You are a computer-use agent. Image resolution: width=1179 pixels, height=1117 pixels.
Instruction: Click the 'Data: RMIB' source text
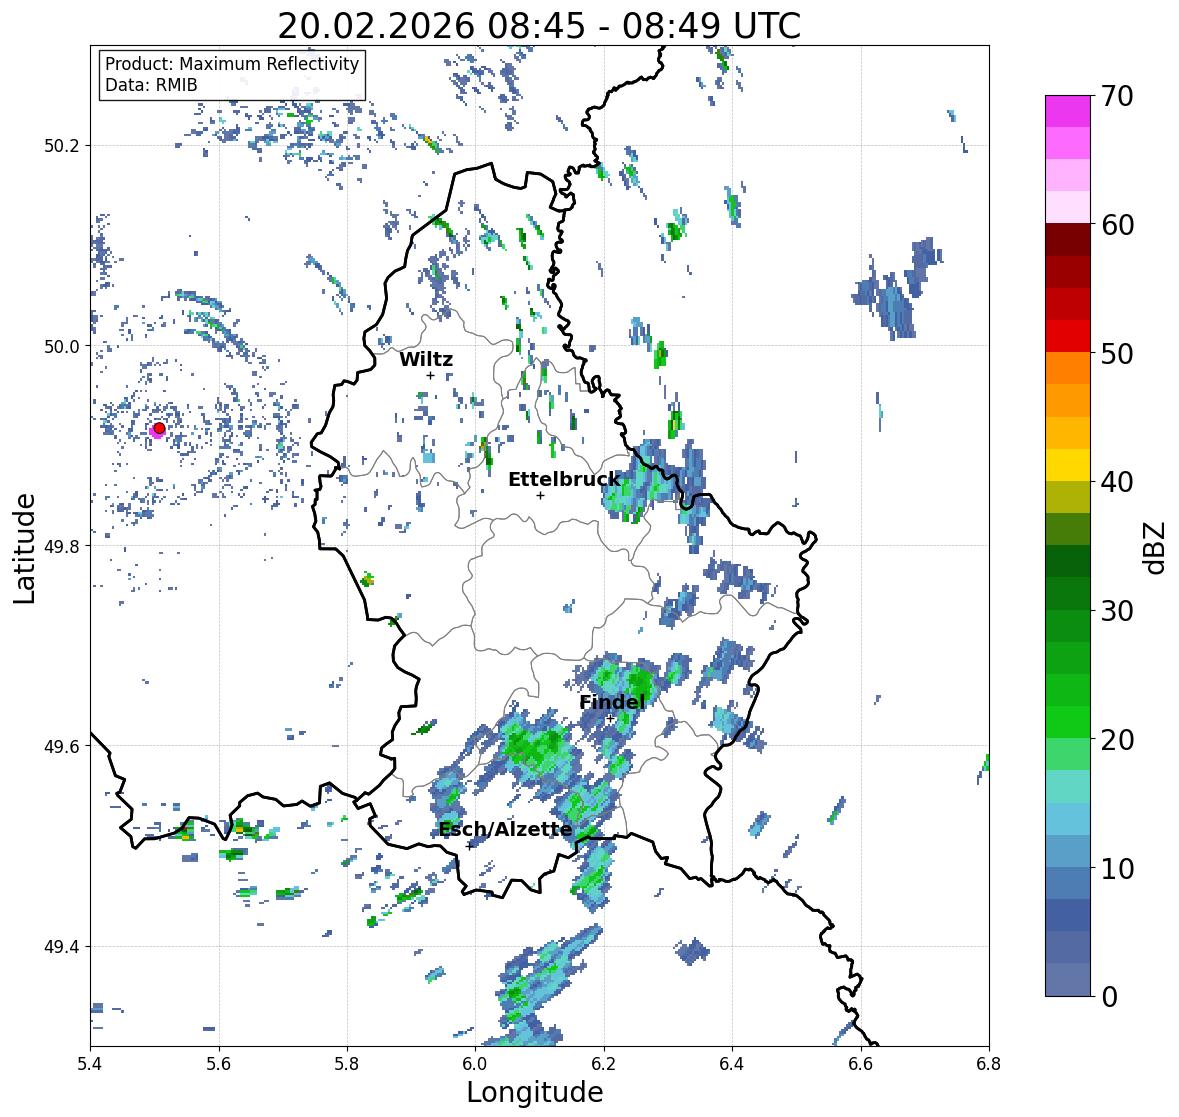(x=151, y=85)
